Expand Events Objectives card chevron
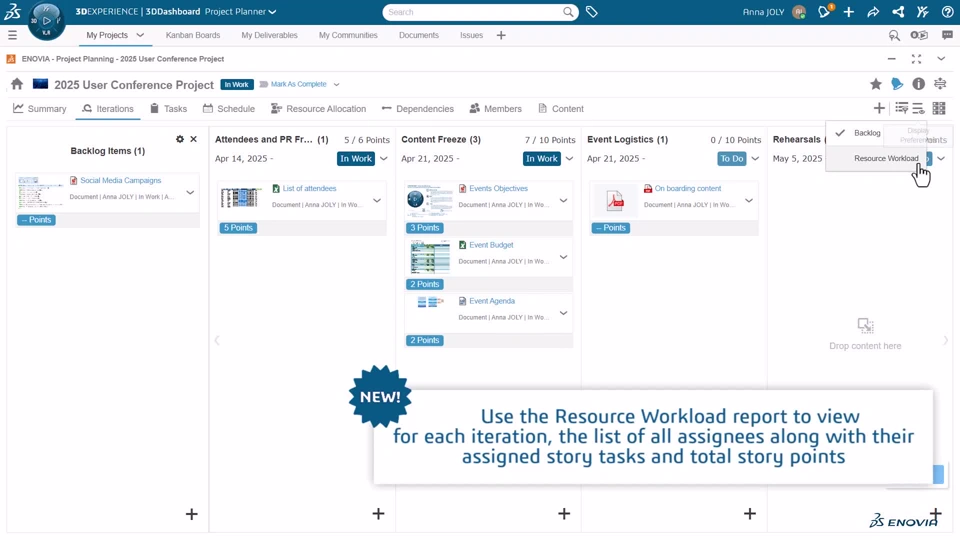This screenshot has width=960, height=540. [x=563, y=200]
